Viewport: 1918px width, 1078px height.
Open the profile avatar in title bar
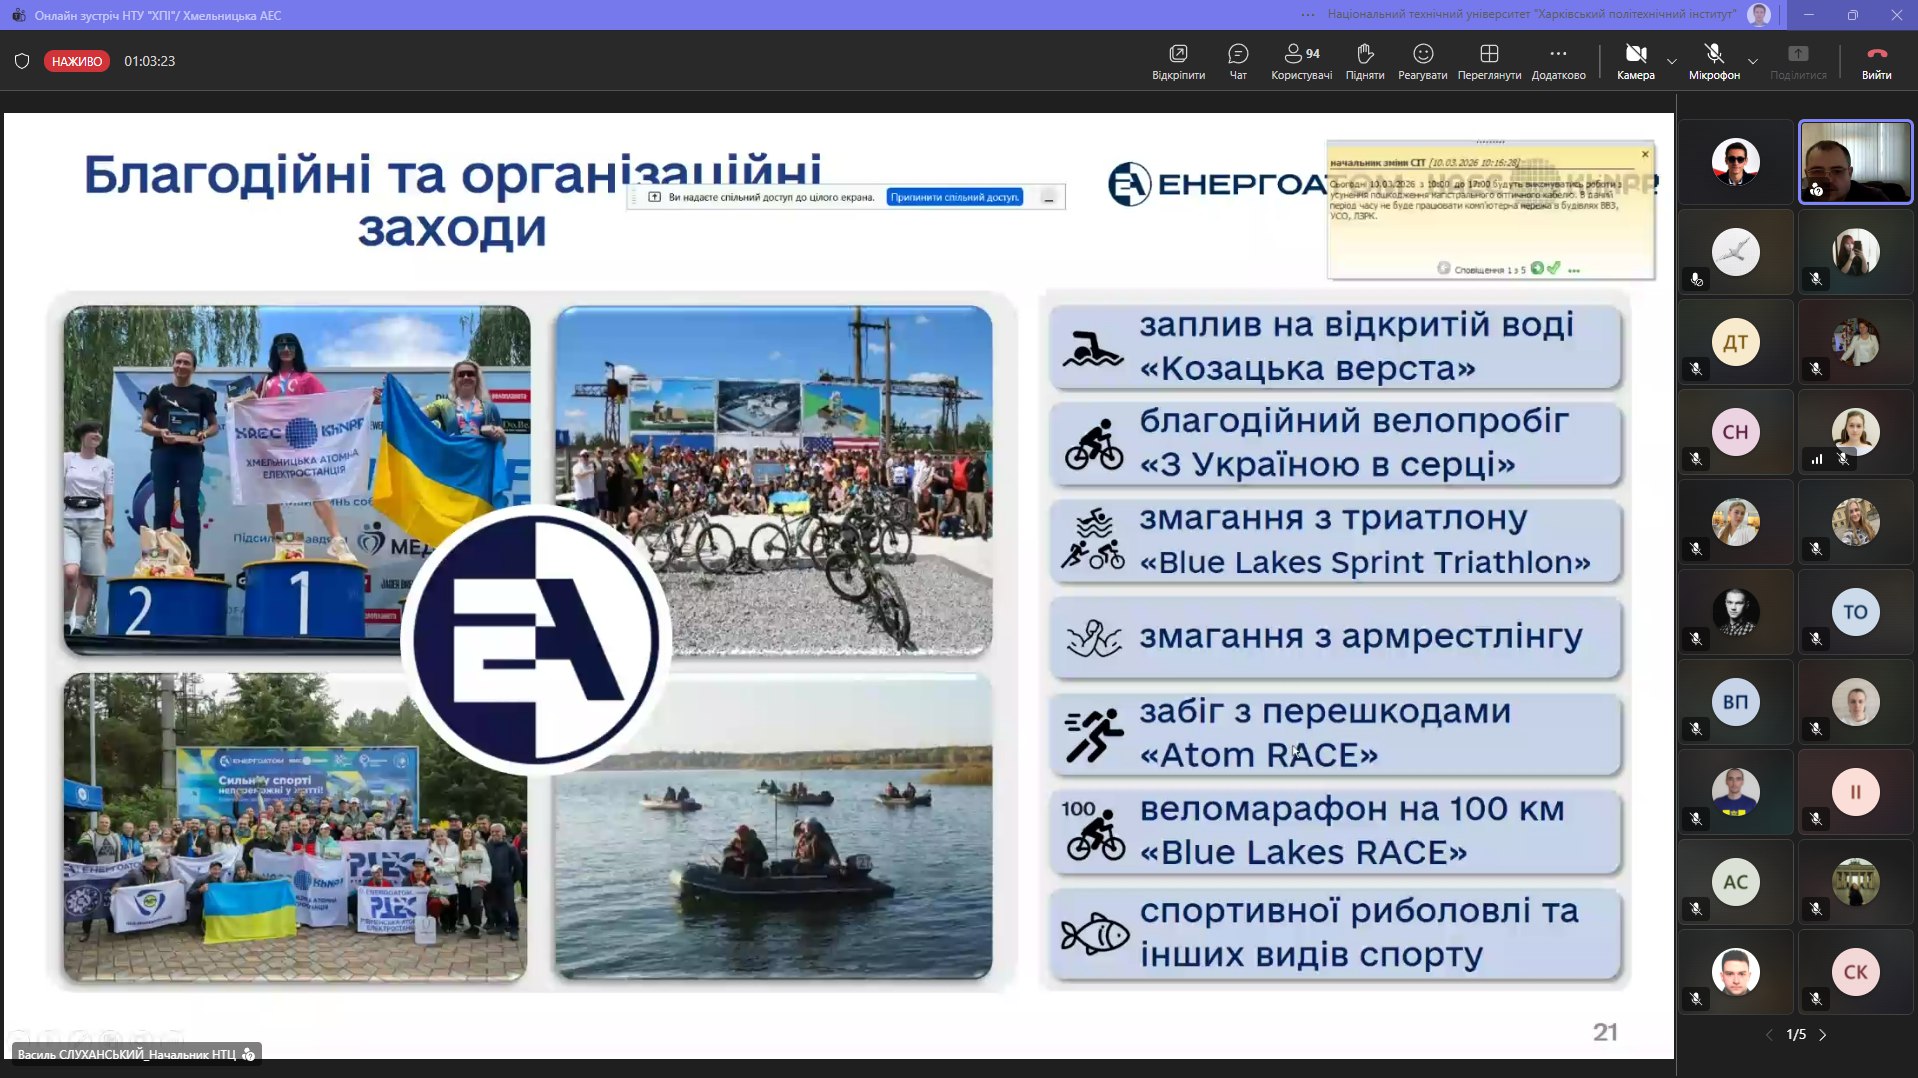(1759, 15)
